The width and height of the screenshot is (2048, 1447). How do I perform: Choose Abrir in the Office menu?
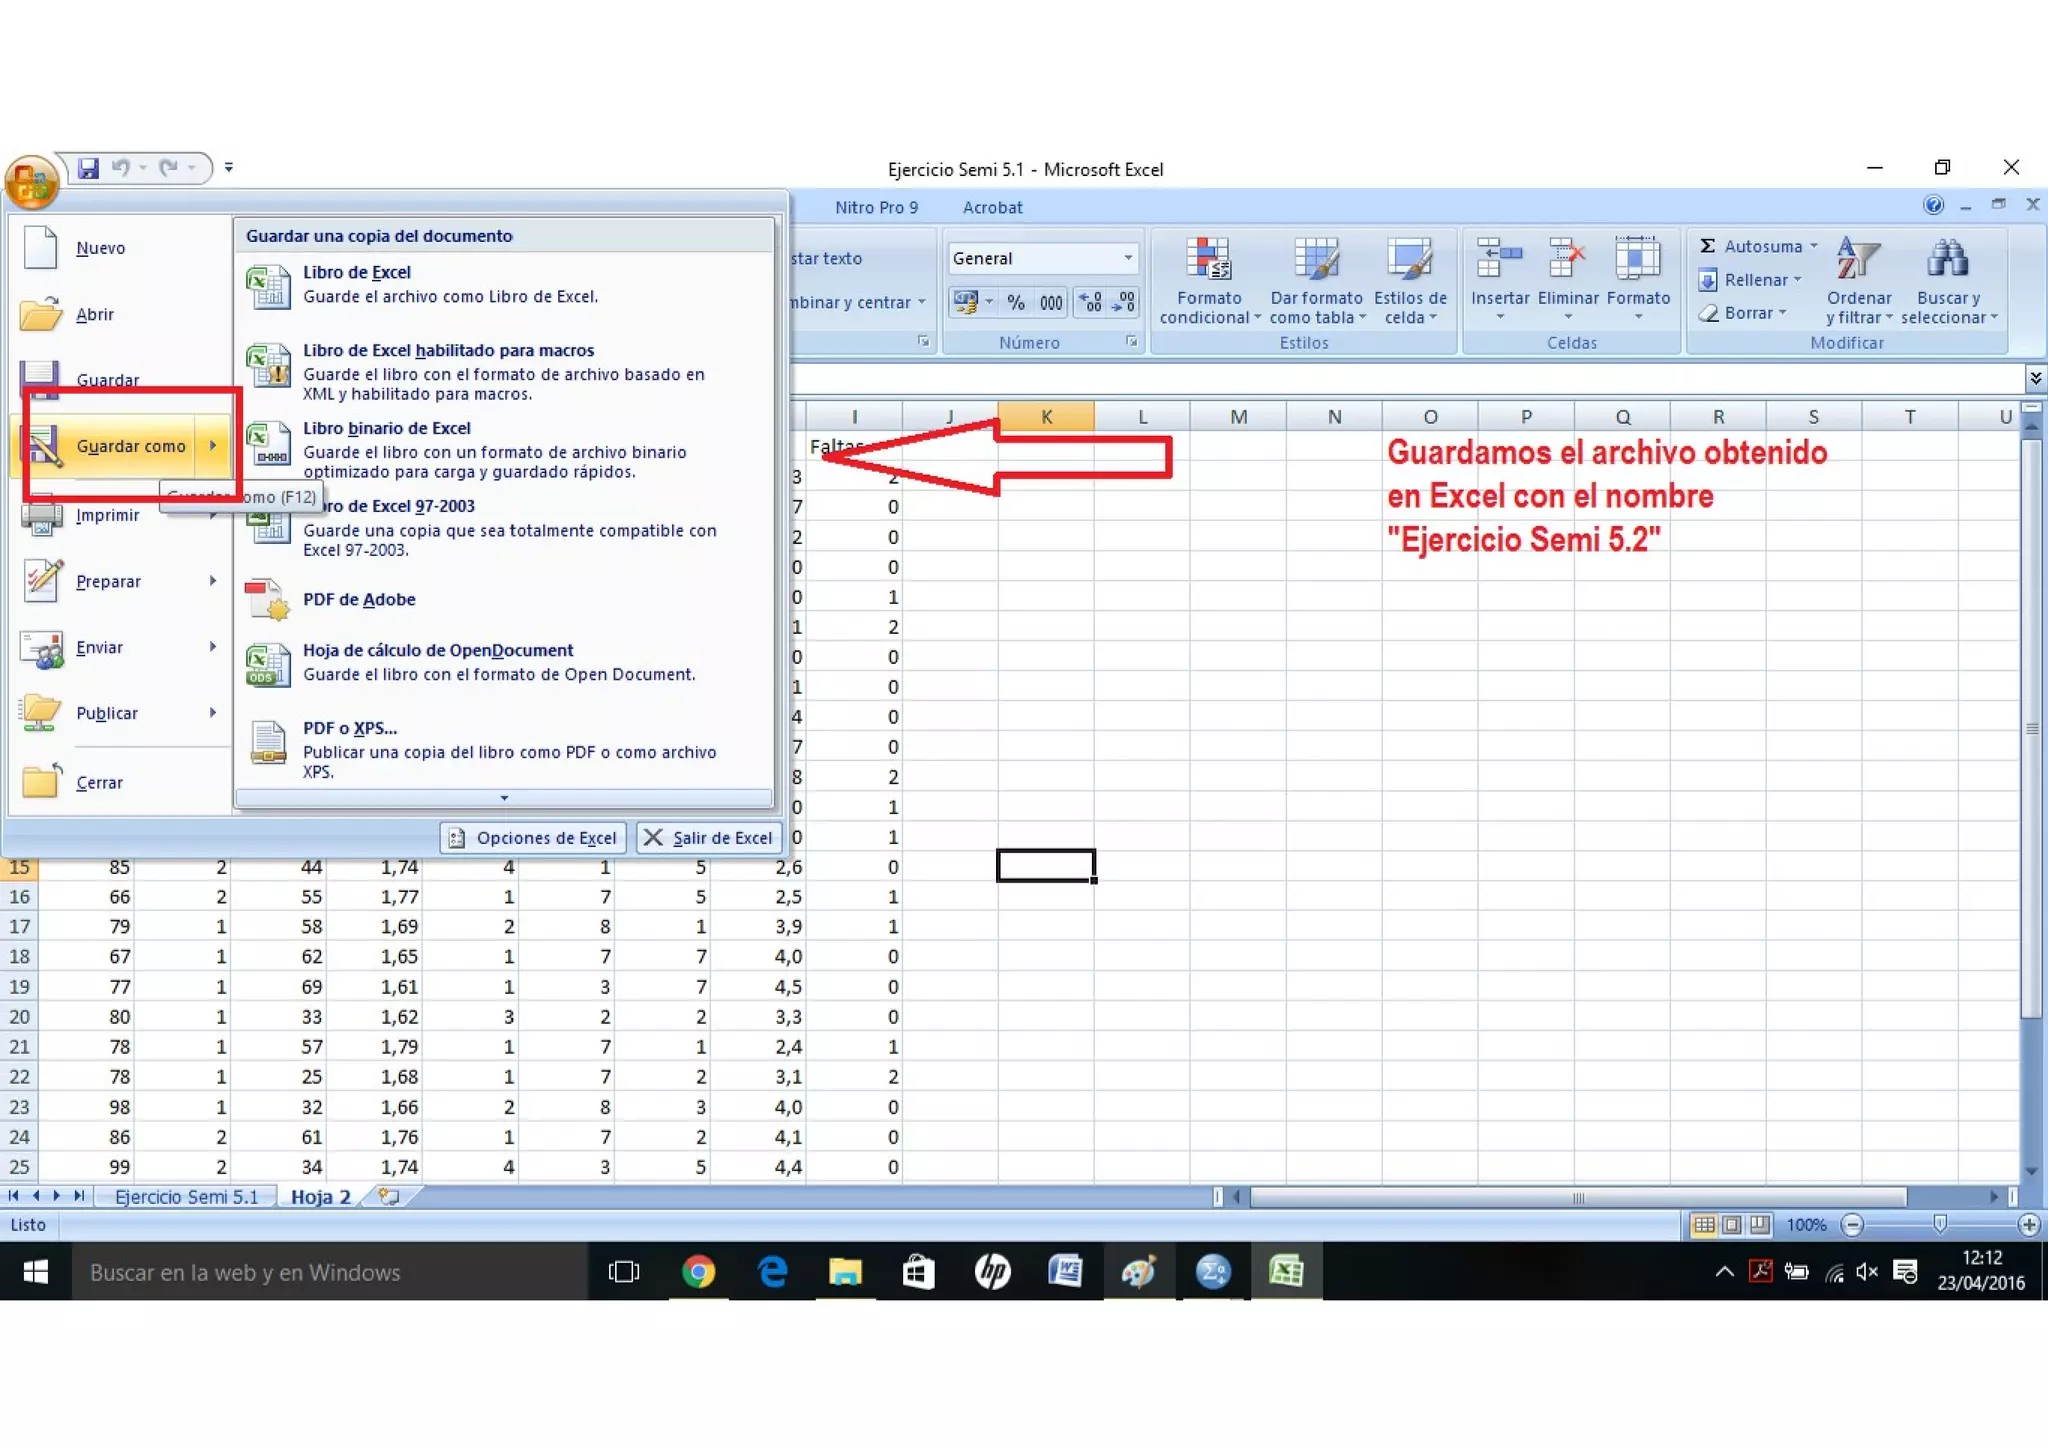point(120,314)
